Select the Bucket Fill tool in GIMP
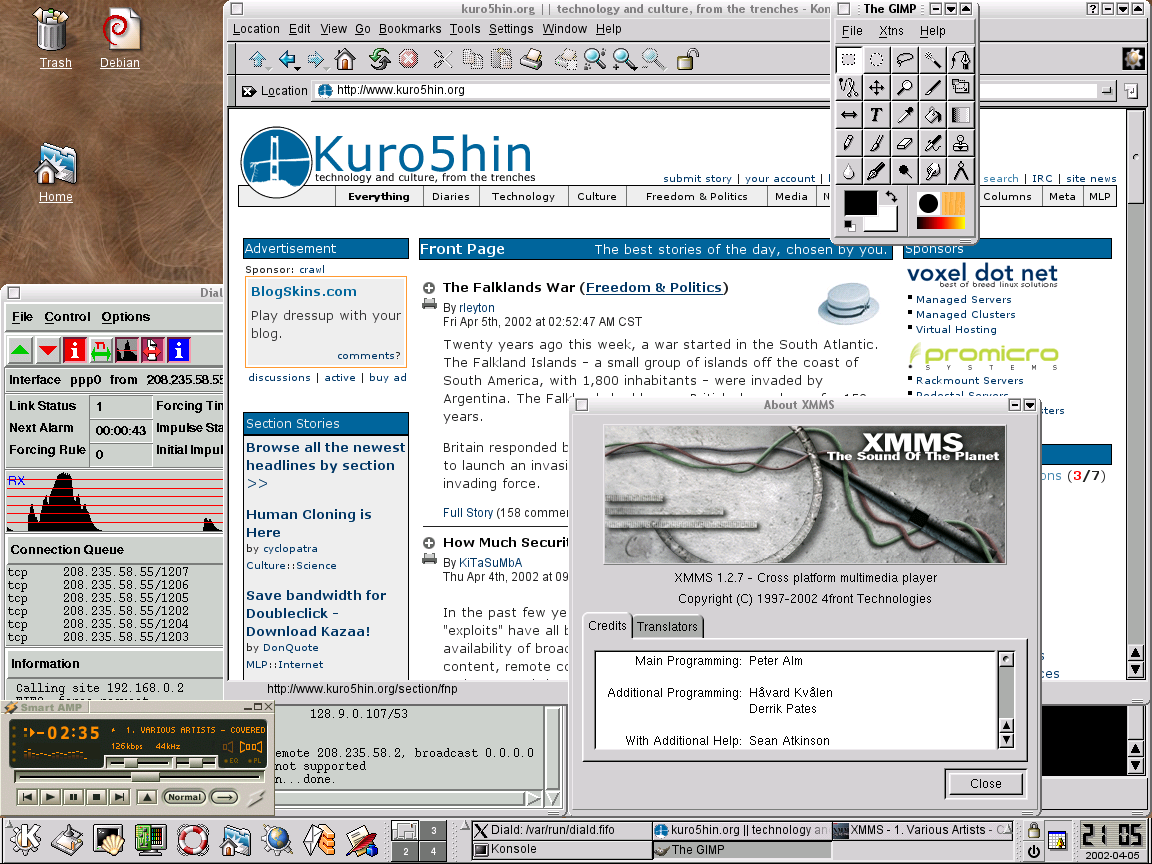The image size is (1152, 864). [932, 115]
